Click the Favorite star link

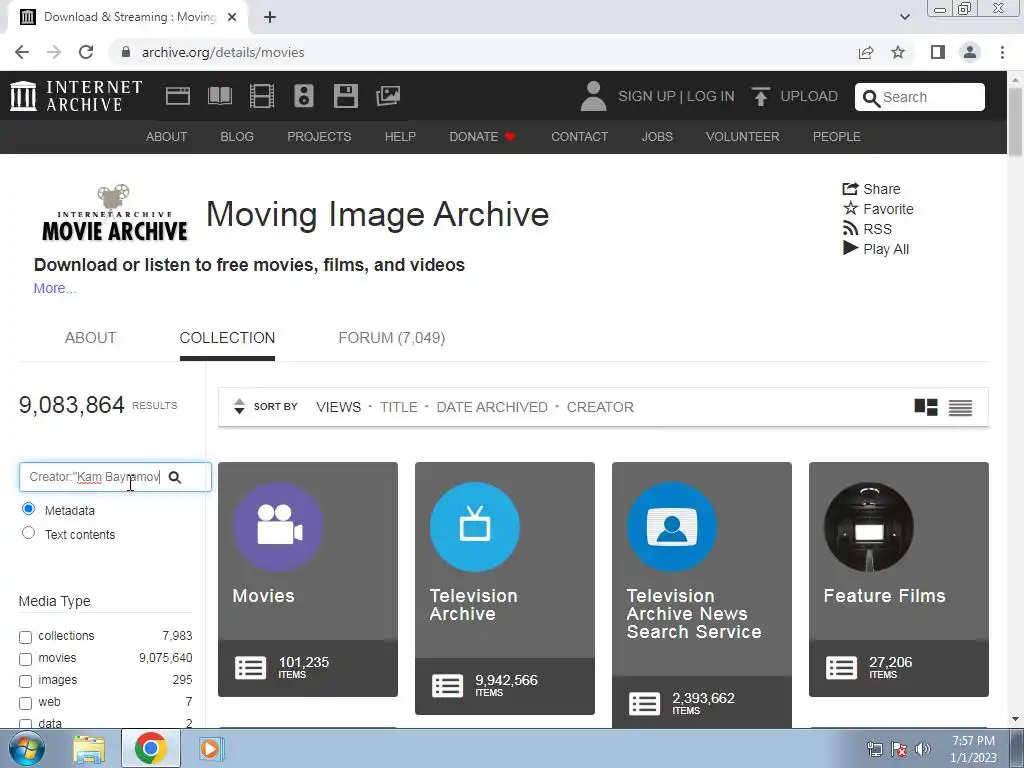coord(878,209)
